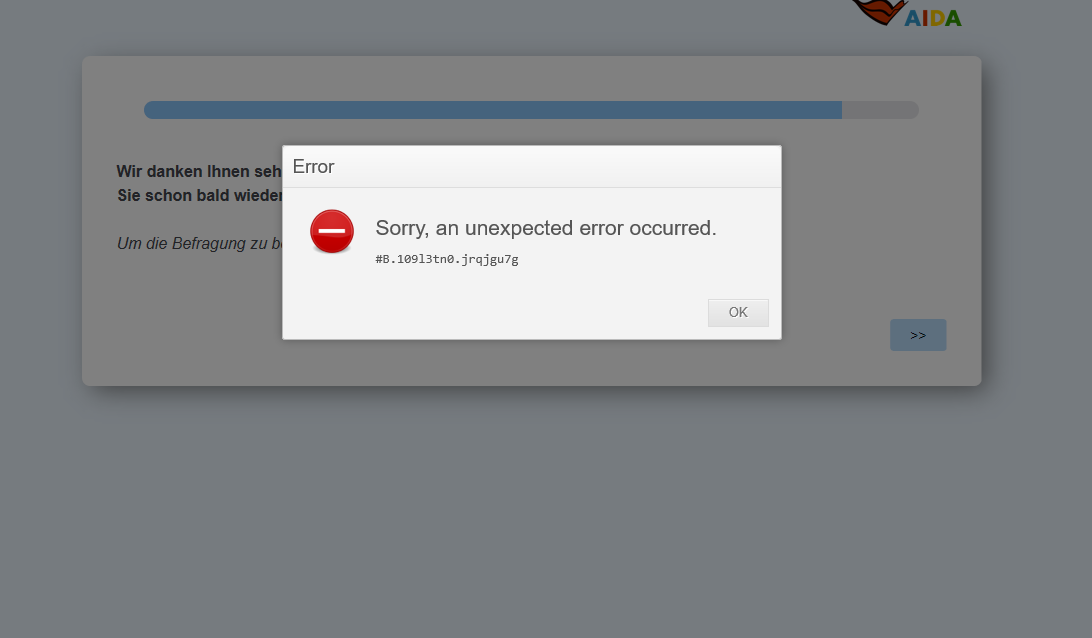The width and height of the screenshot is (1092, 638).
Task: Click the AIDA kiss-mouth logo graphic
Action: pos(879,11)
